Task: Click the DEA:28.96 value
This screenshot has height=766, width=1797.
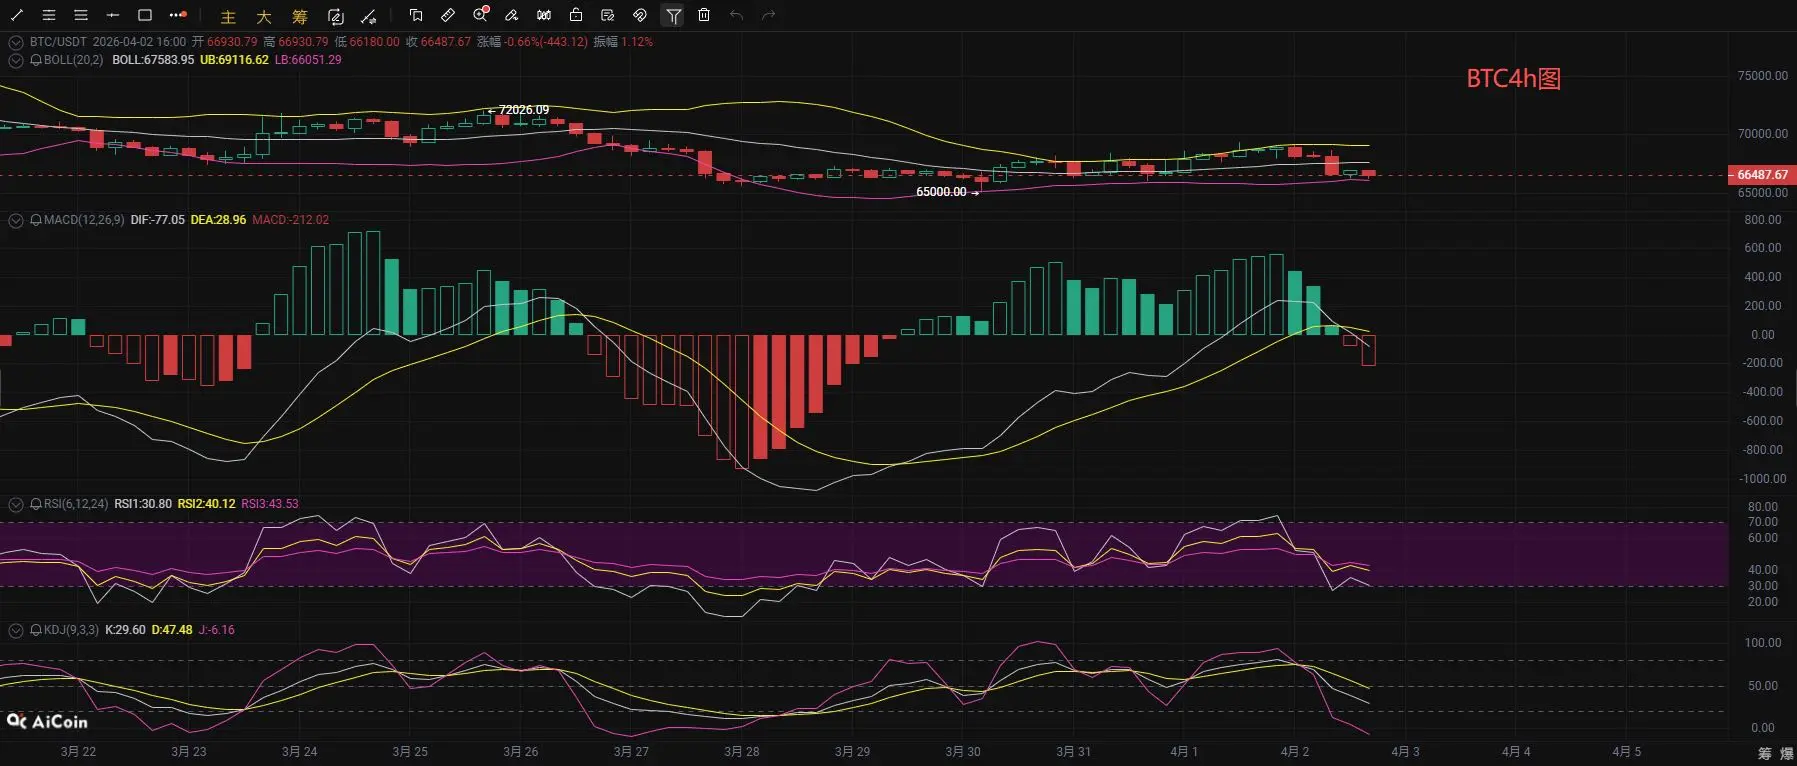Action: [218, 220]
